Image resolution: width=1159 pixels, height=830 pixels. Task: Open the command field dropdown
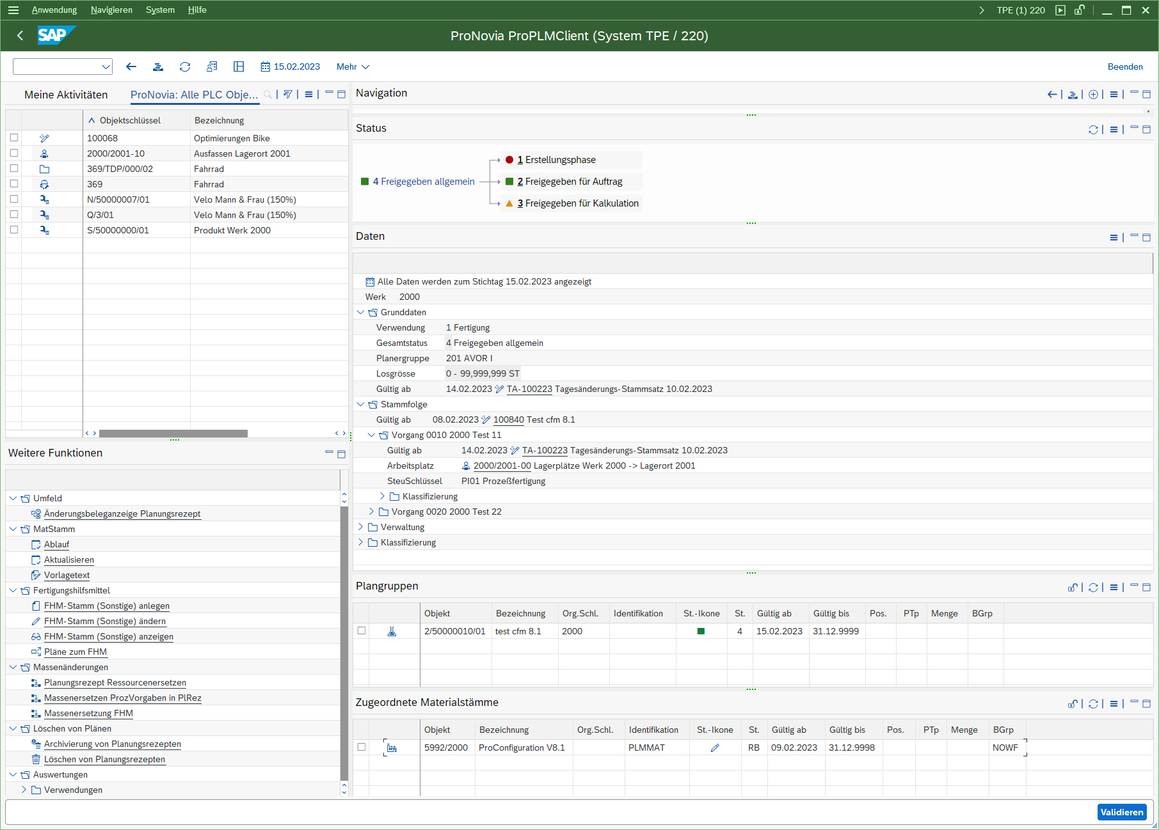click(x=105, y=67)
